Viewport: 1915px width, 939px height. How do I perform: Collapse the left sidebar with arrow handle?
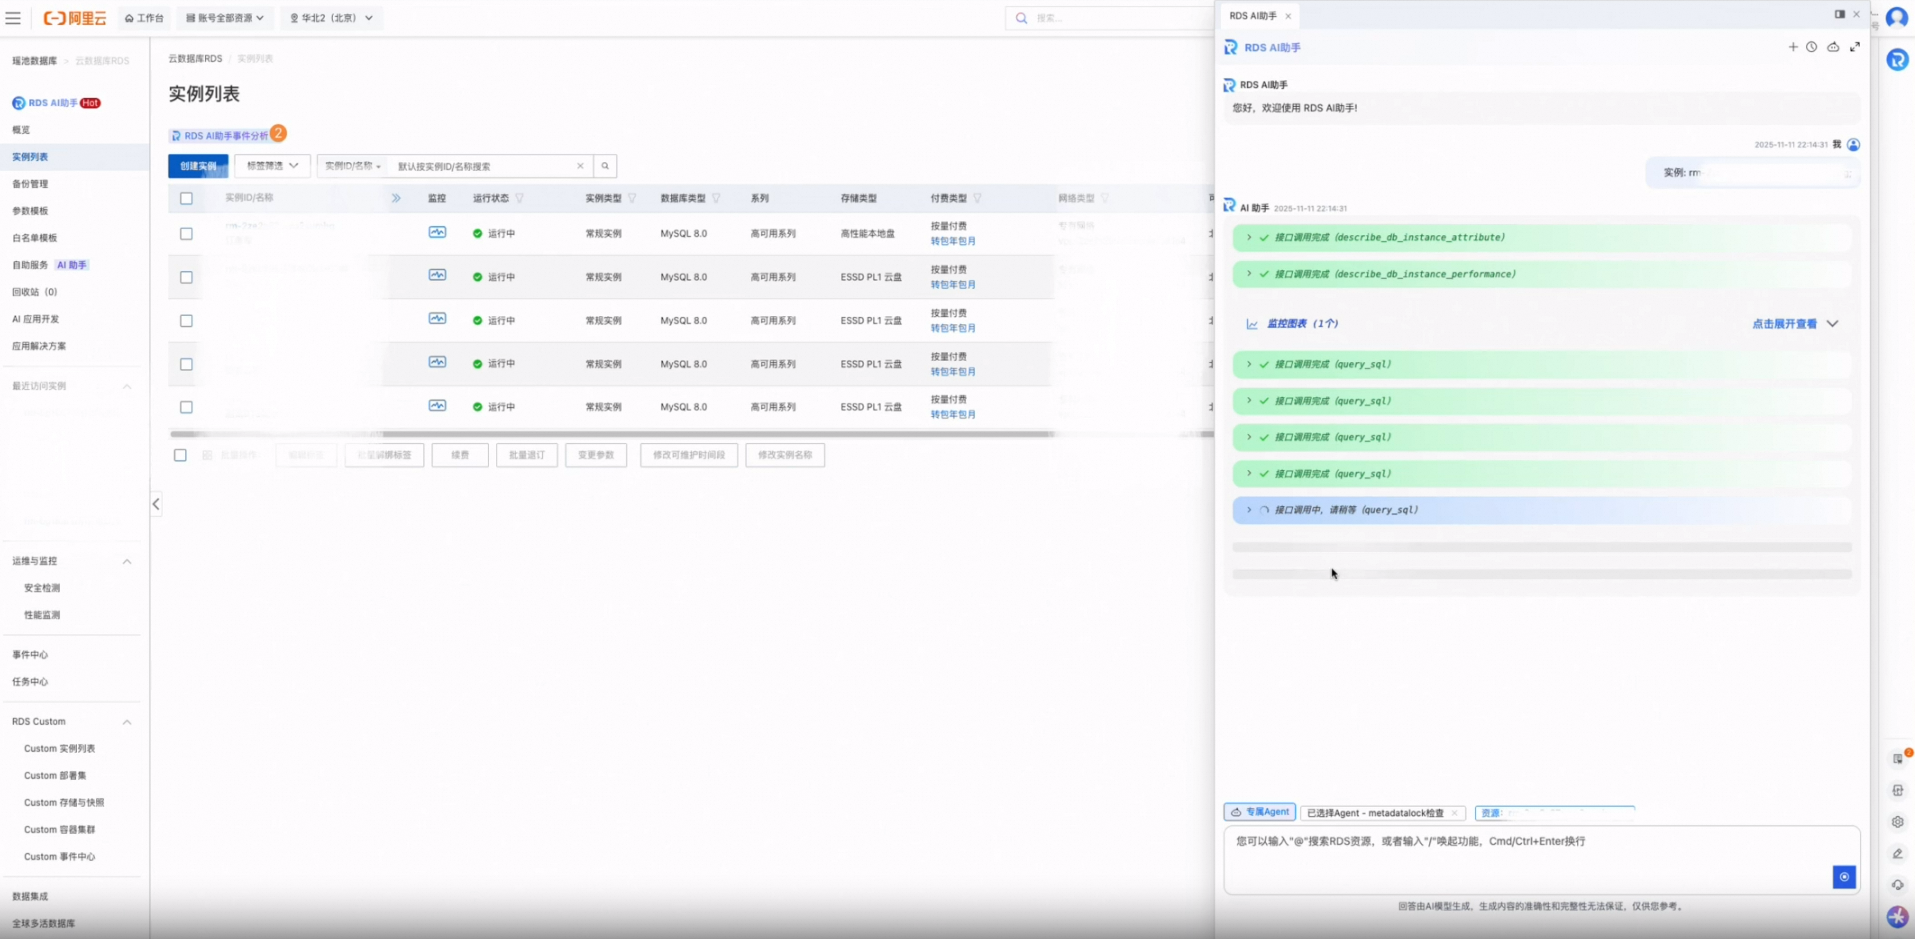pos(156,504)
